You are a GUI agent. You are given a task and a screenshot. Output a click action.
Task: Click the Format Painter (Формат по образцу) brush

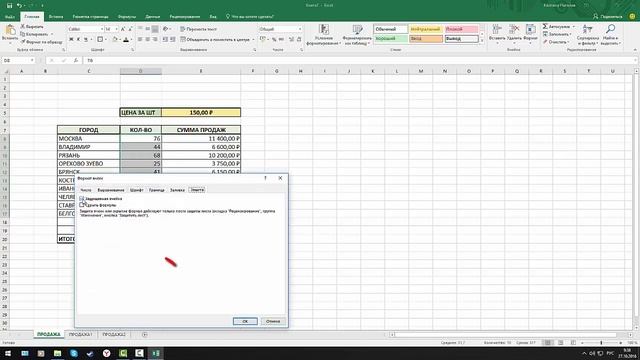(x=23, y=42)
